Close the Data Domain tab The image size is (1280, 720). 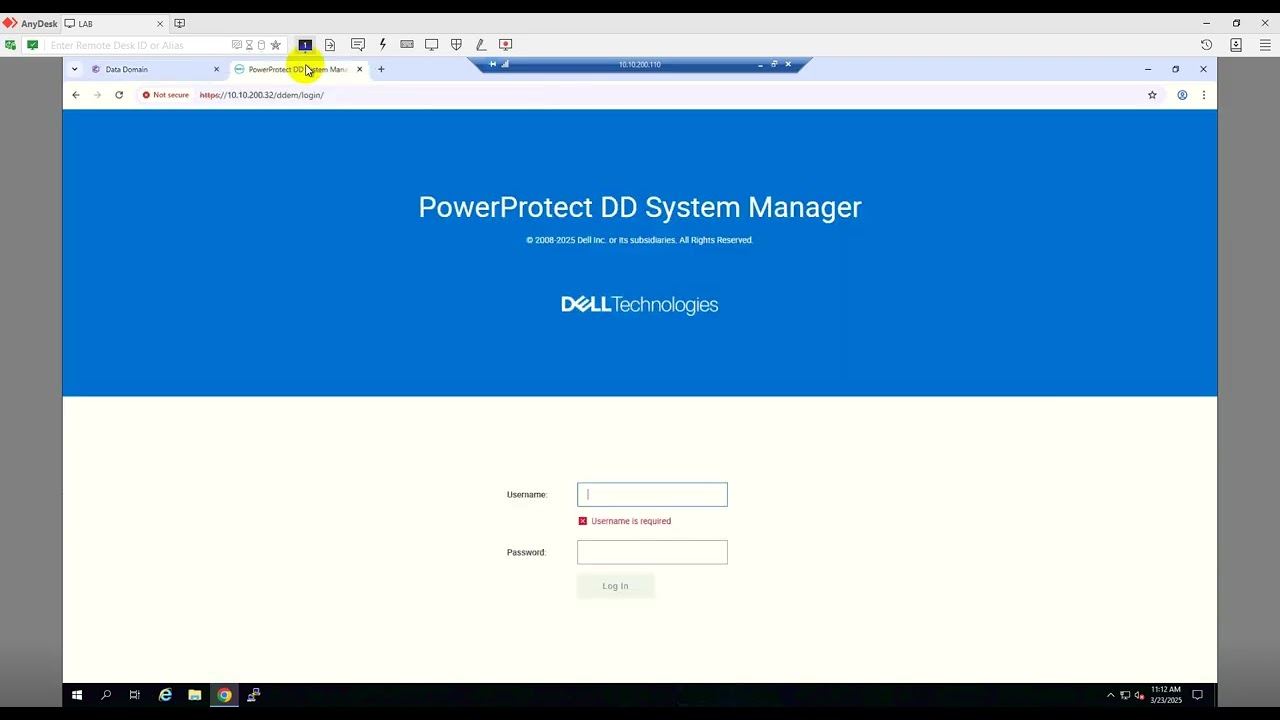(216, 69)
